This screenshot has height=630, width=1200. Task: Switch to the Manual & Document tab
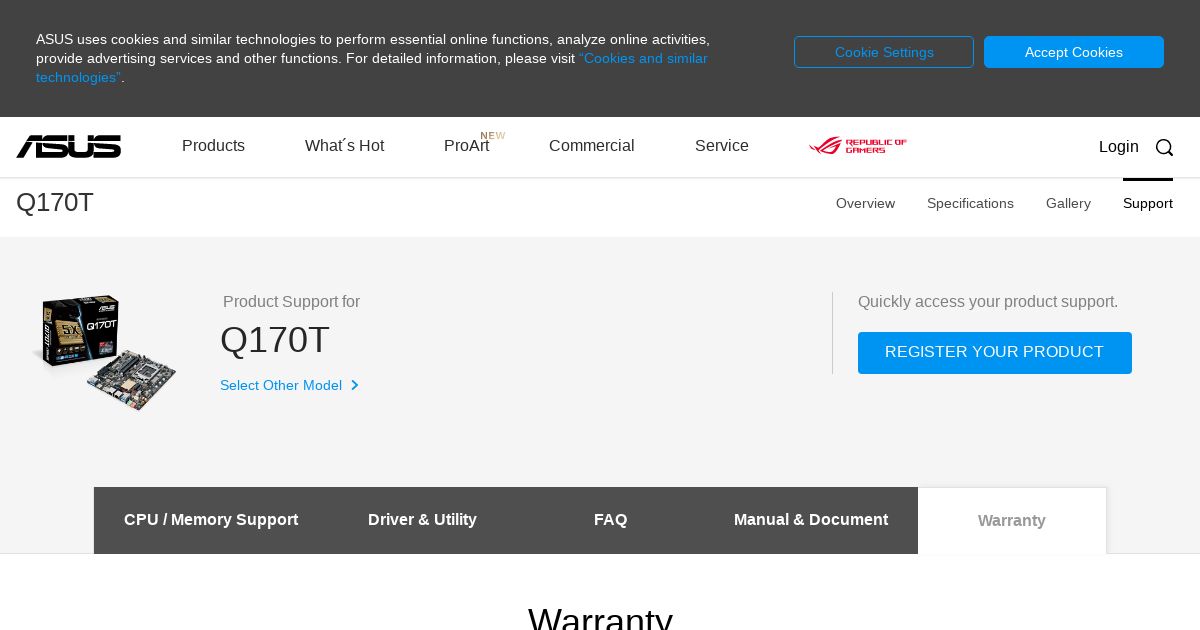811,520
